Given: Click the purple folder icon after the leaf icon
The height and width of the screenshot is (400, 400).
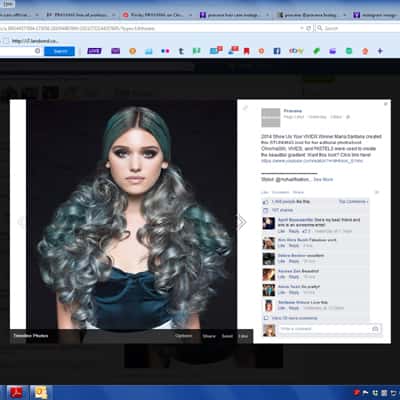Looking at the screenshot, I should point(332,51).
